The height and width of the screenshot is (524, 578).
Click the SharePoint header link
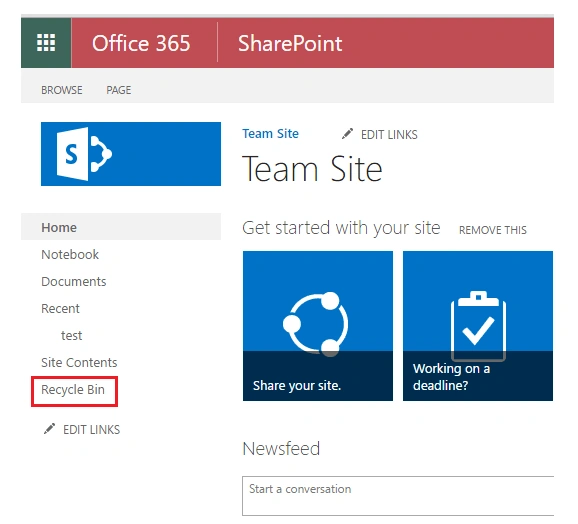(x=290, y=43)
